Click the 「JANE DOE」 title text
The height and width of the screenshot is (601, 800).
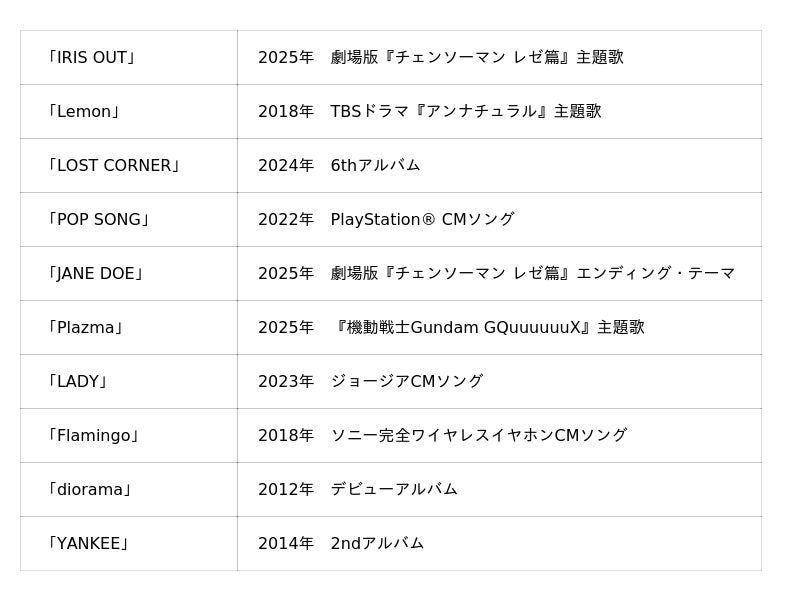95,274
